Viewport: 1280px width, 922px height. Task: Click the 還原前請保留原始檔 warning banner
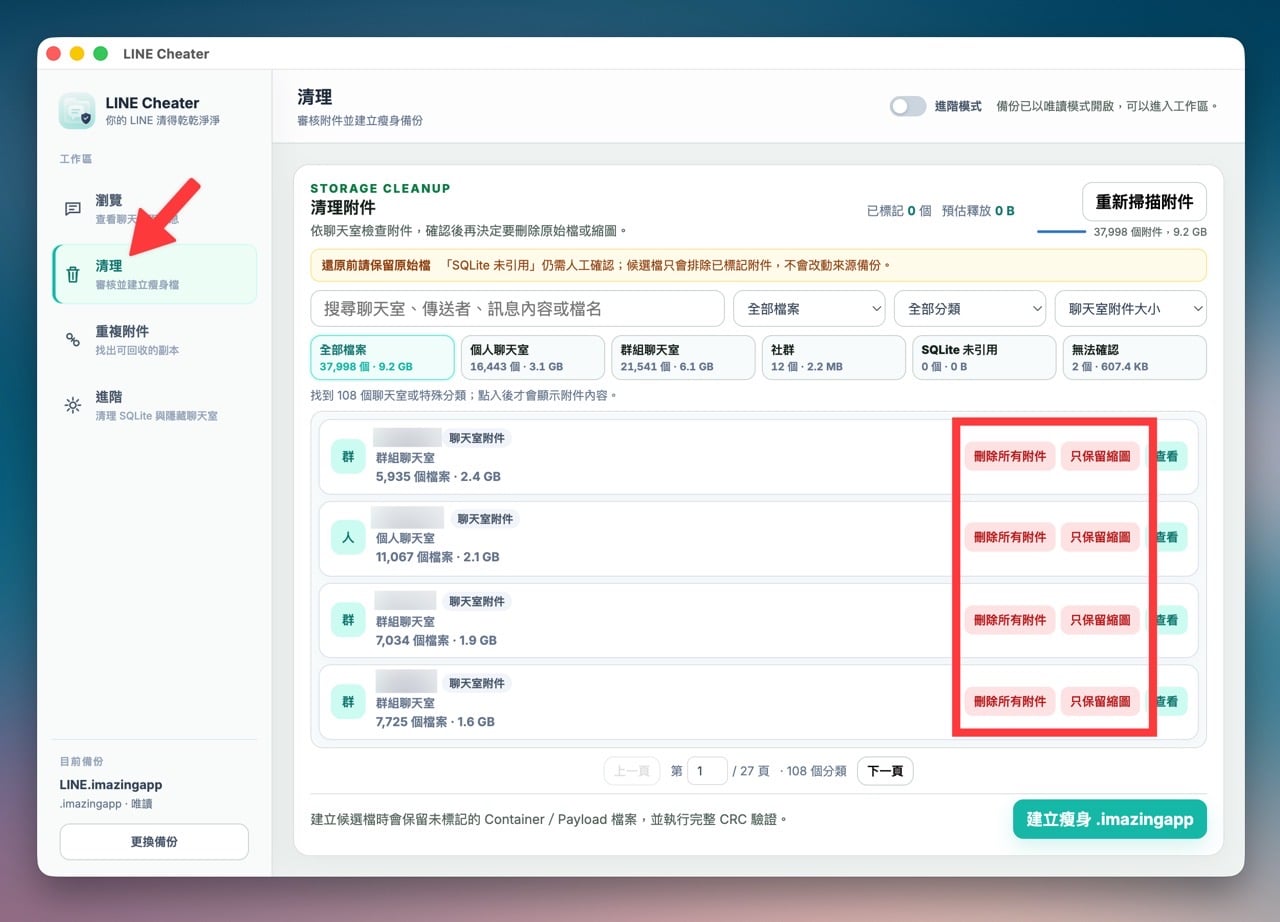(x=759, y=265)
